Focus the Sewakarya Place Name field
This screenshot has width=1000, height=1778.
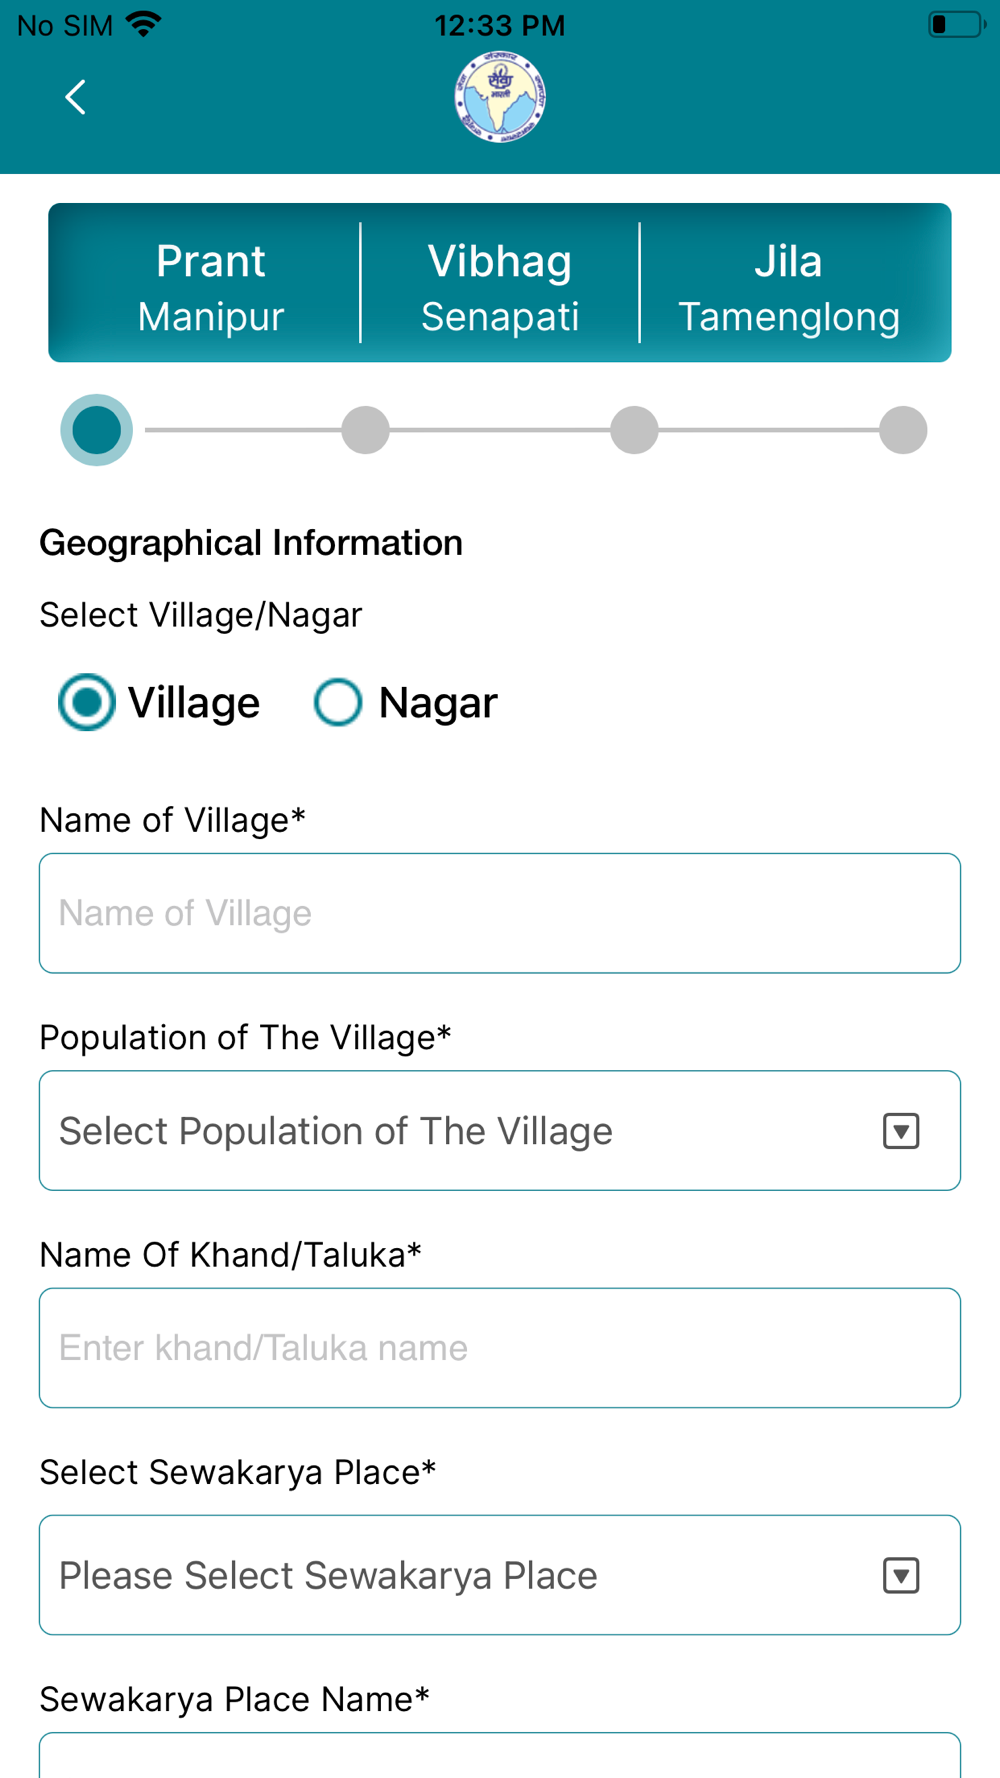[x=499, y=1757]
